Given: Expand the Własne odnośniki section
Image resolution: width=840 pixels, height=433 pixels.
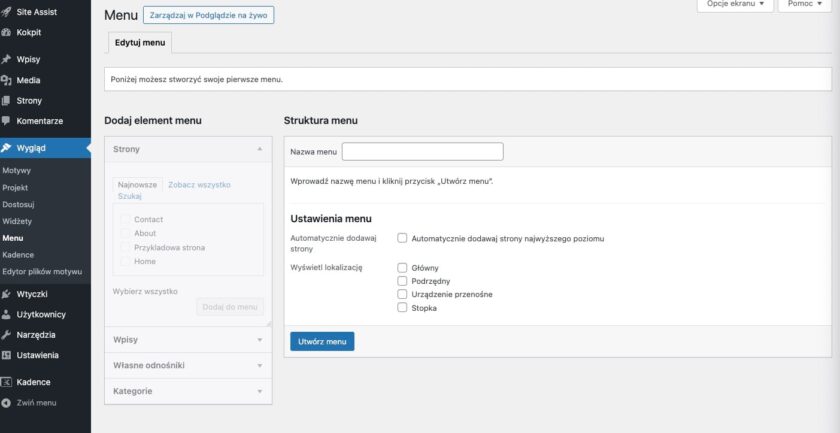Looking at the screenshot, I should click(188, 366).
